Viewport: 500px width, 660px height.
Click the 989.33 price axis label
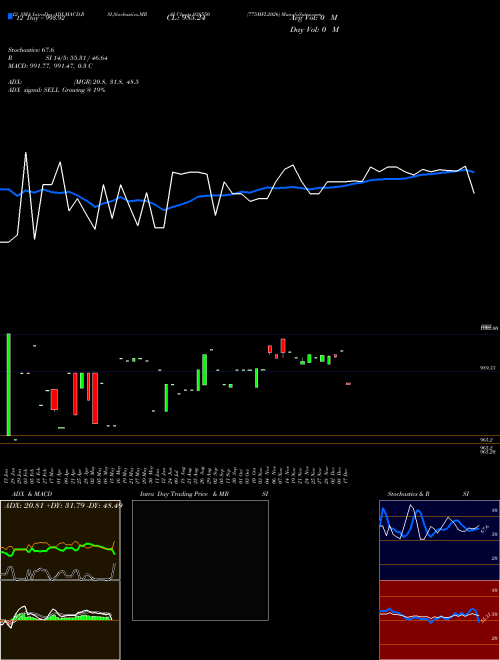coord(488,368)
